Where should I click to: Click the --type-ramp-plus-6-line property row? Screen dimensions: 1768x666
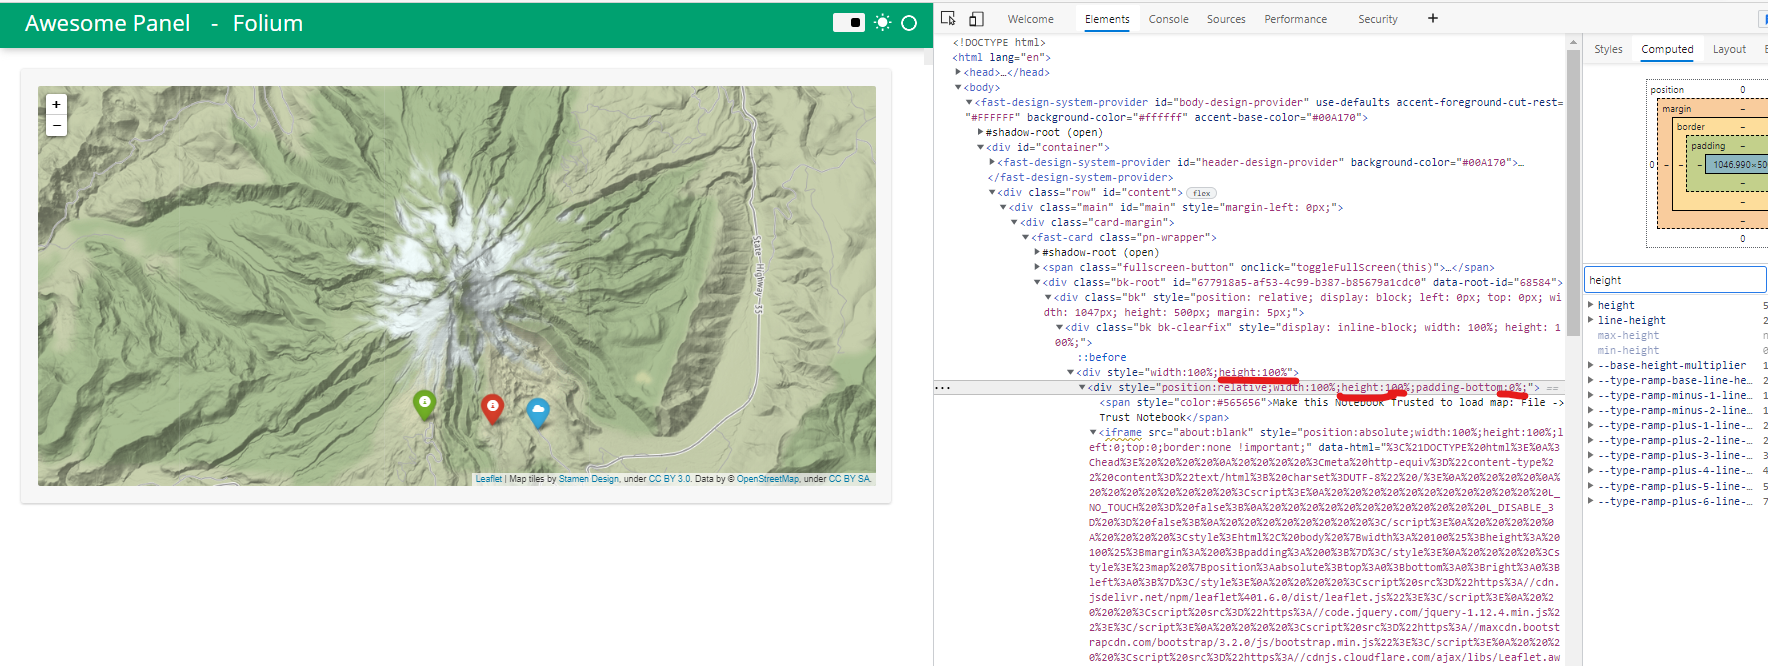pos(1676,501)
